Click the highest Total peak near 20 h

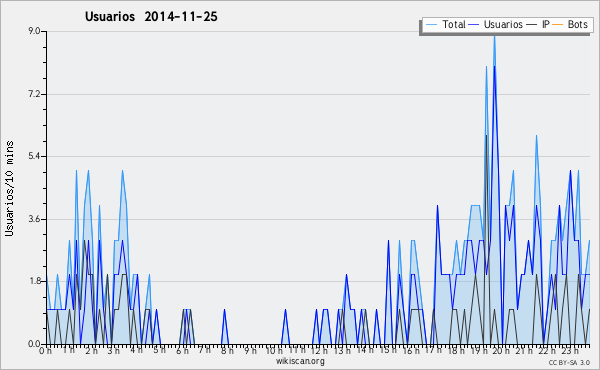(494, 36)
